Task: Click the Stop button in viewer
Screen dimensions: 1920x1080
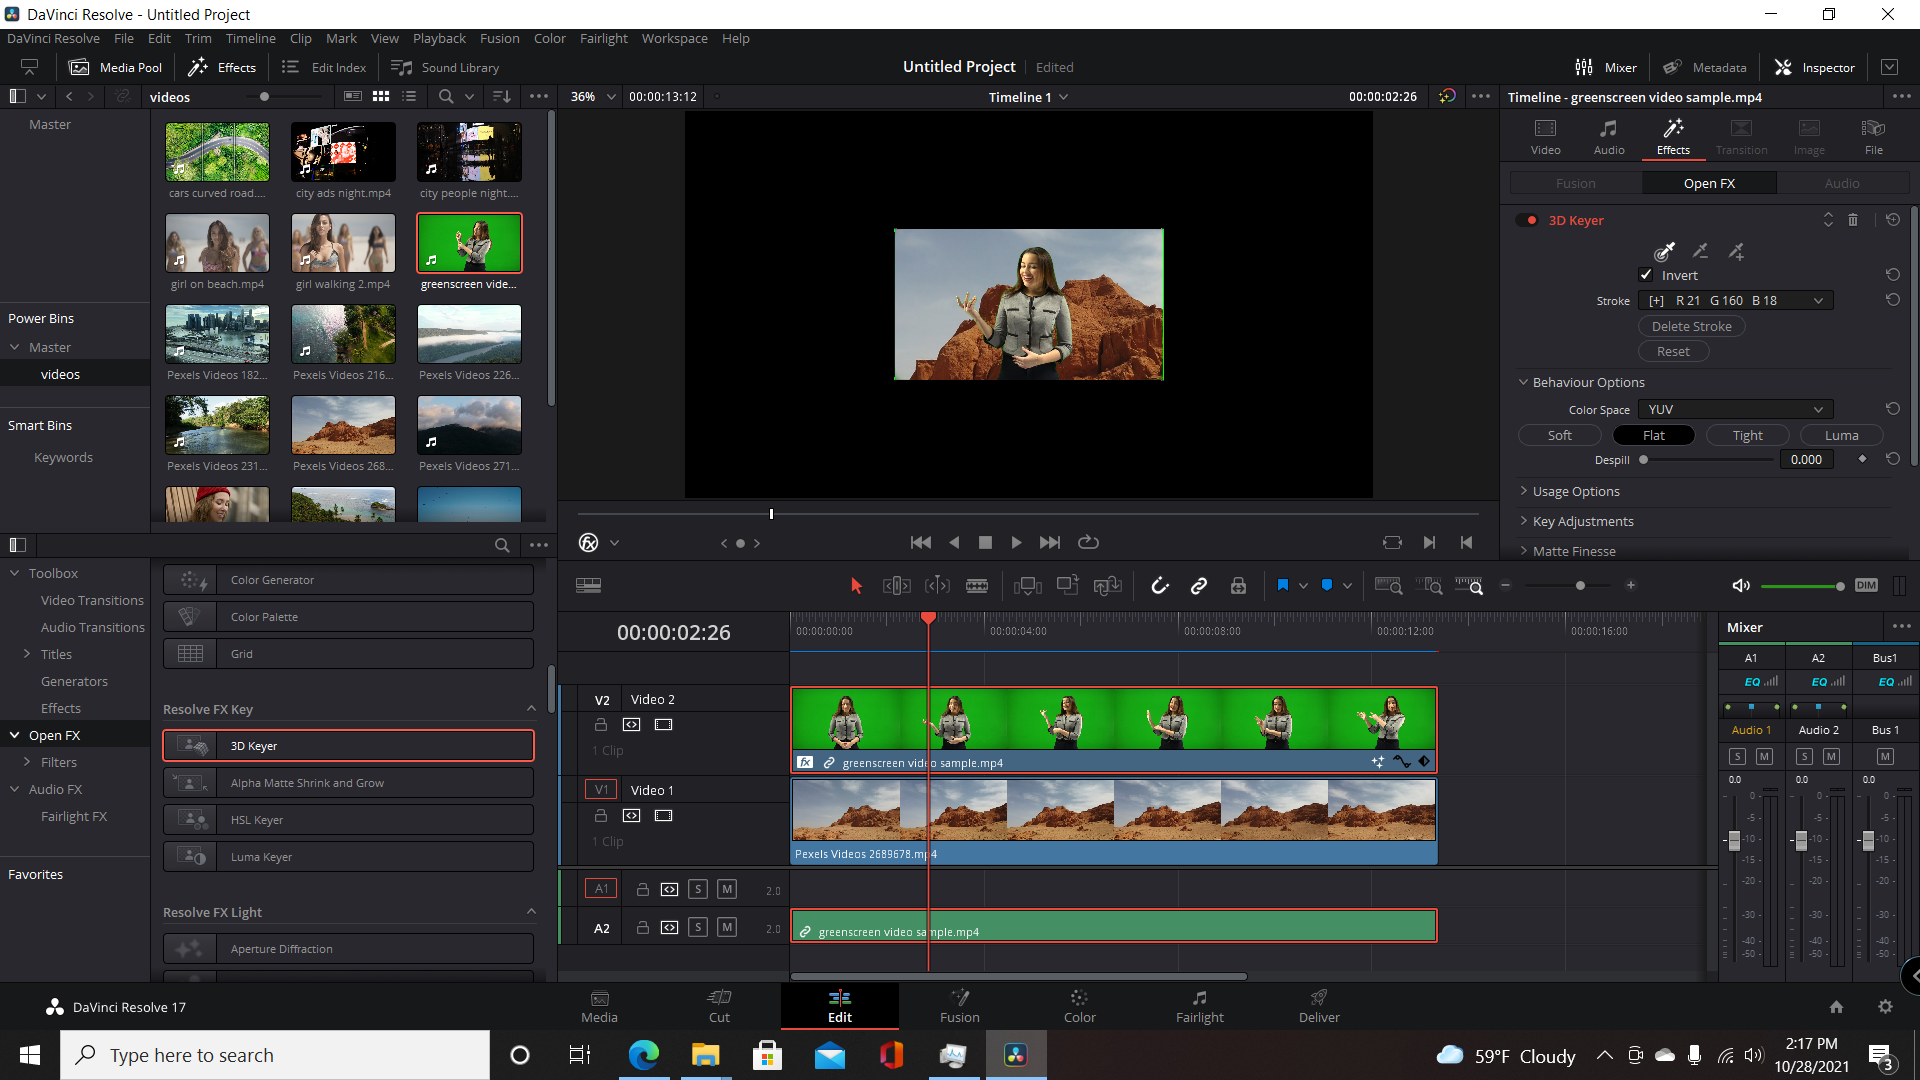Action: 985,543
